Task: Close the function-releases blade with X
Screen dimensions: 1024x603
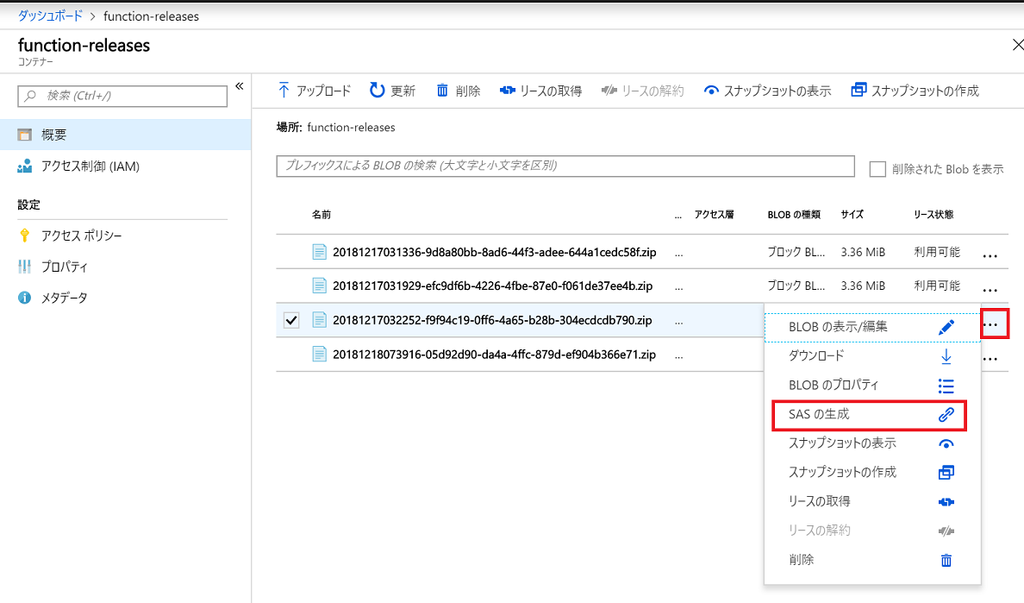Action: click(1017, 45)
